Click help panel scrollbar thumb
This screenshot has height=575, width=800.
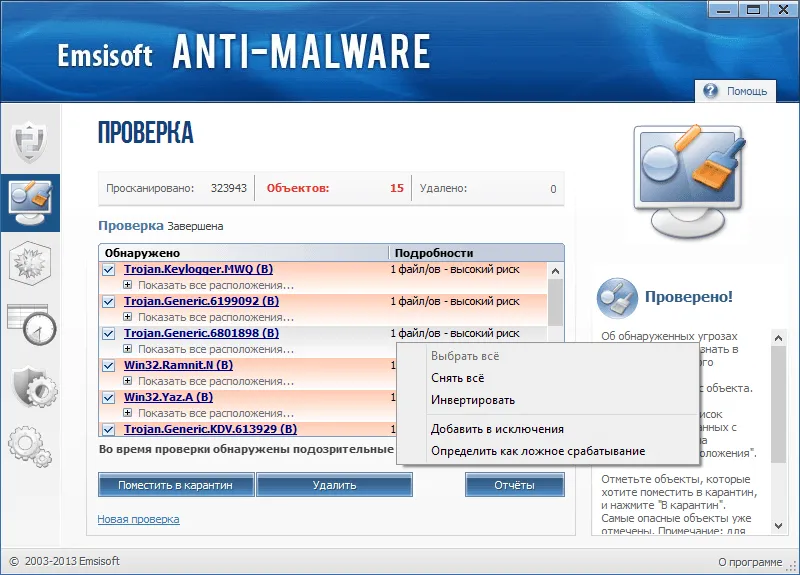pyautogui.click(x=779, y=404)
